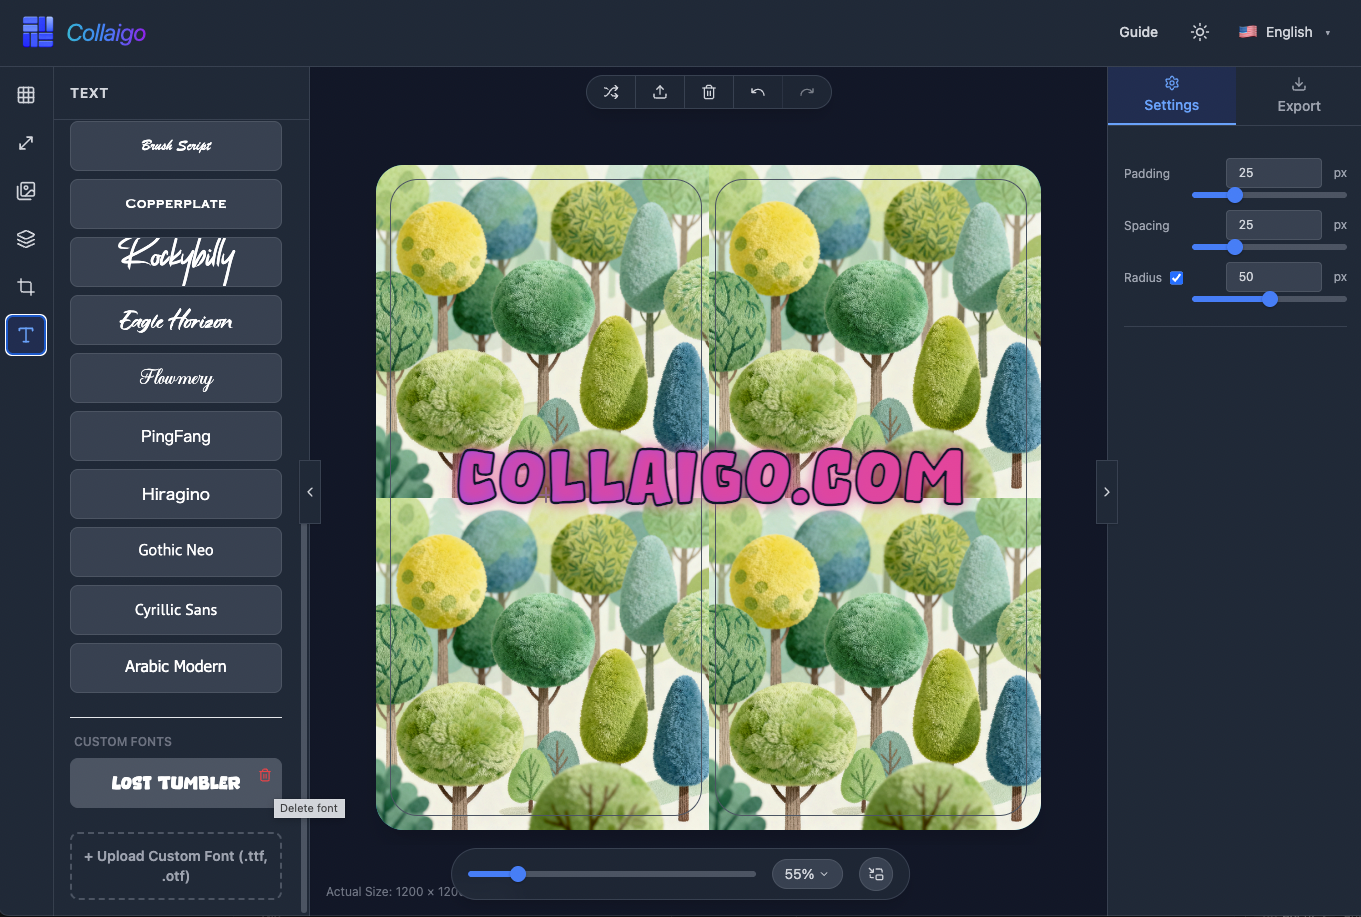Switch to the Settings tab
The width and height of the screenshot is (1361, 917).
[x=1172, y=96]
